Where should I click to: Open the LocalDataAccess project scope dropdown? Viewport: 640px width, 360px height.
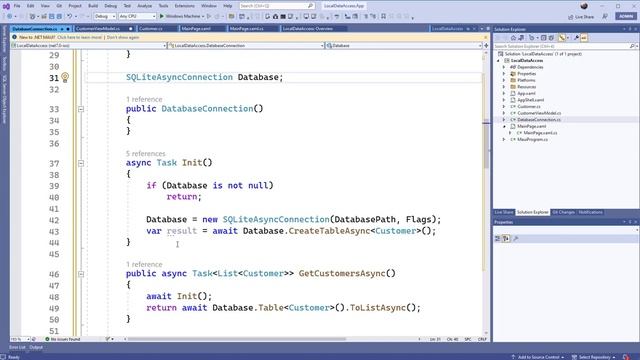[164, 46]
